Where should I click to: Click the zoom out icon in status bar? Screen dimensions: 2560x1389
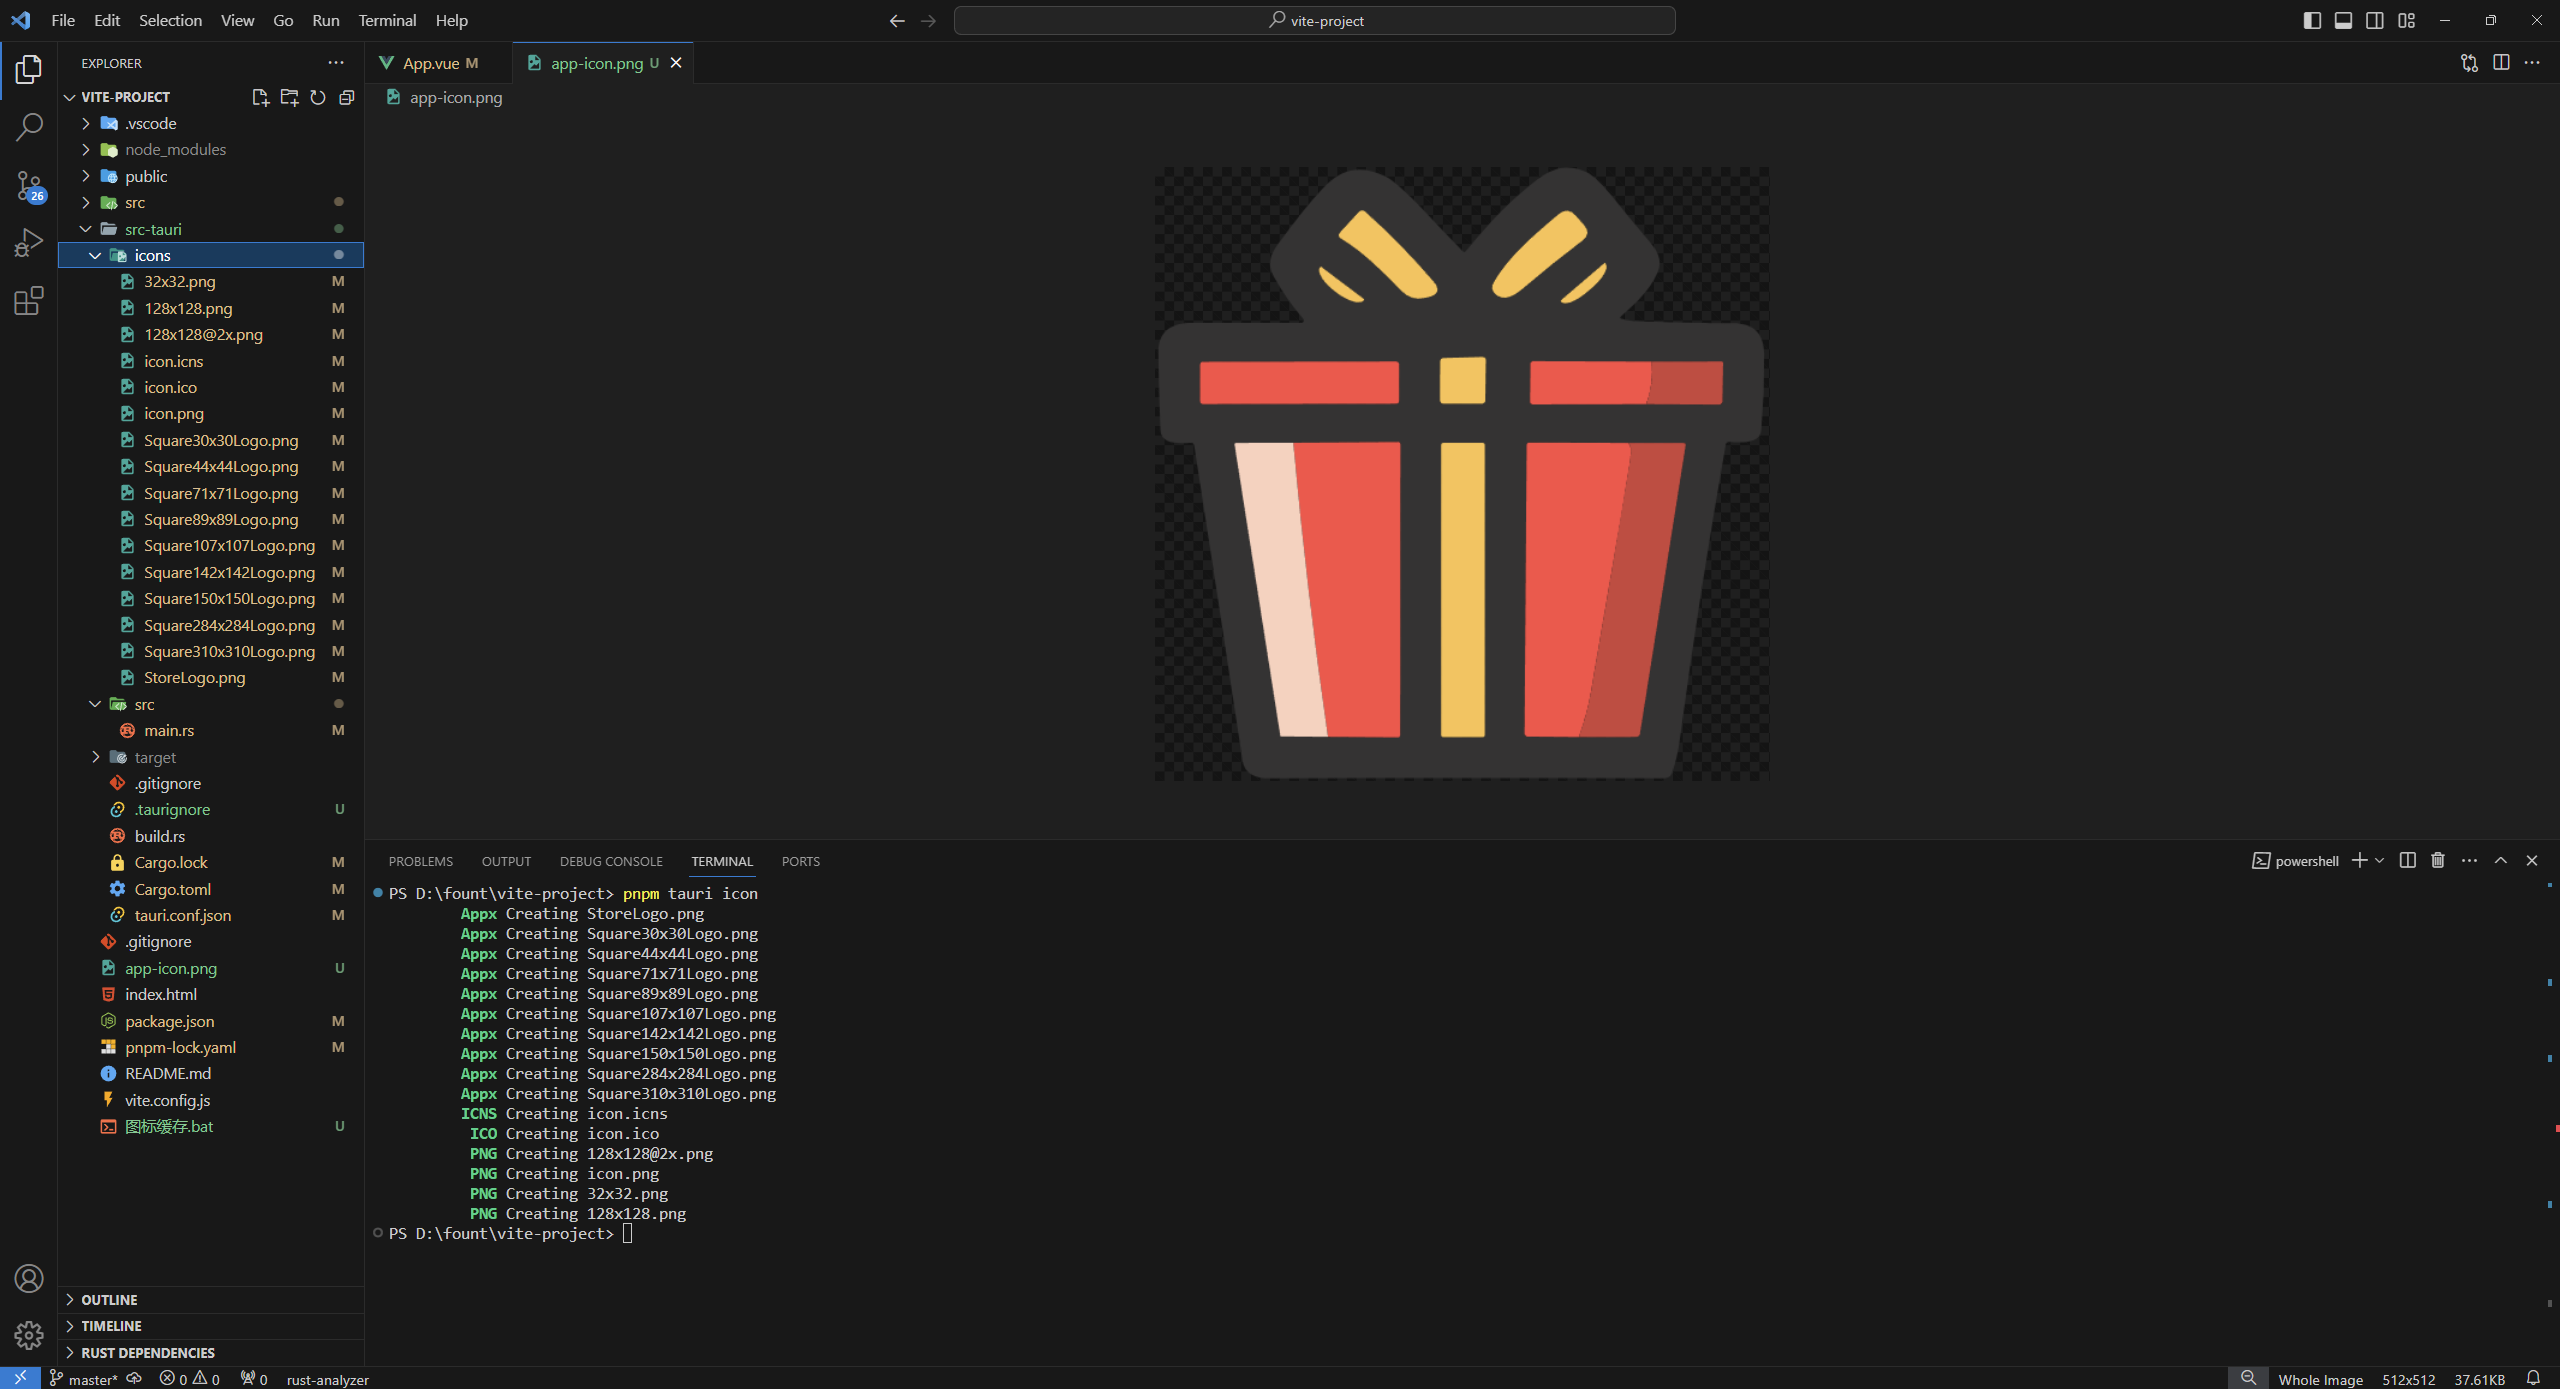2248,1378
